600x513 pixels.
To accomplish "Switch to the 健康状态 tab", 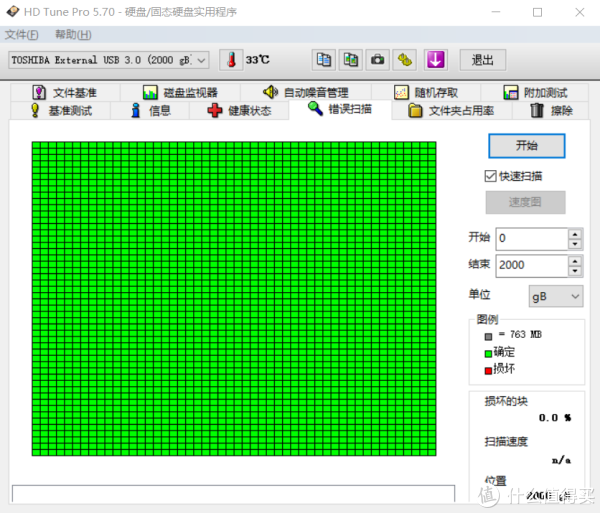I will click(239, 111).
